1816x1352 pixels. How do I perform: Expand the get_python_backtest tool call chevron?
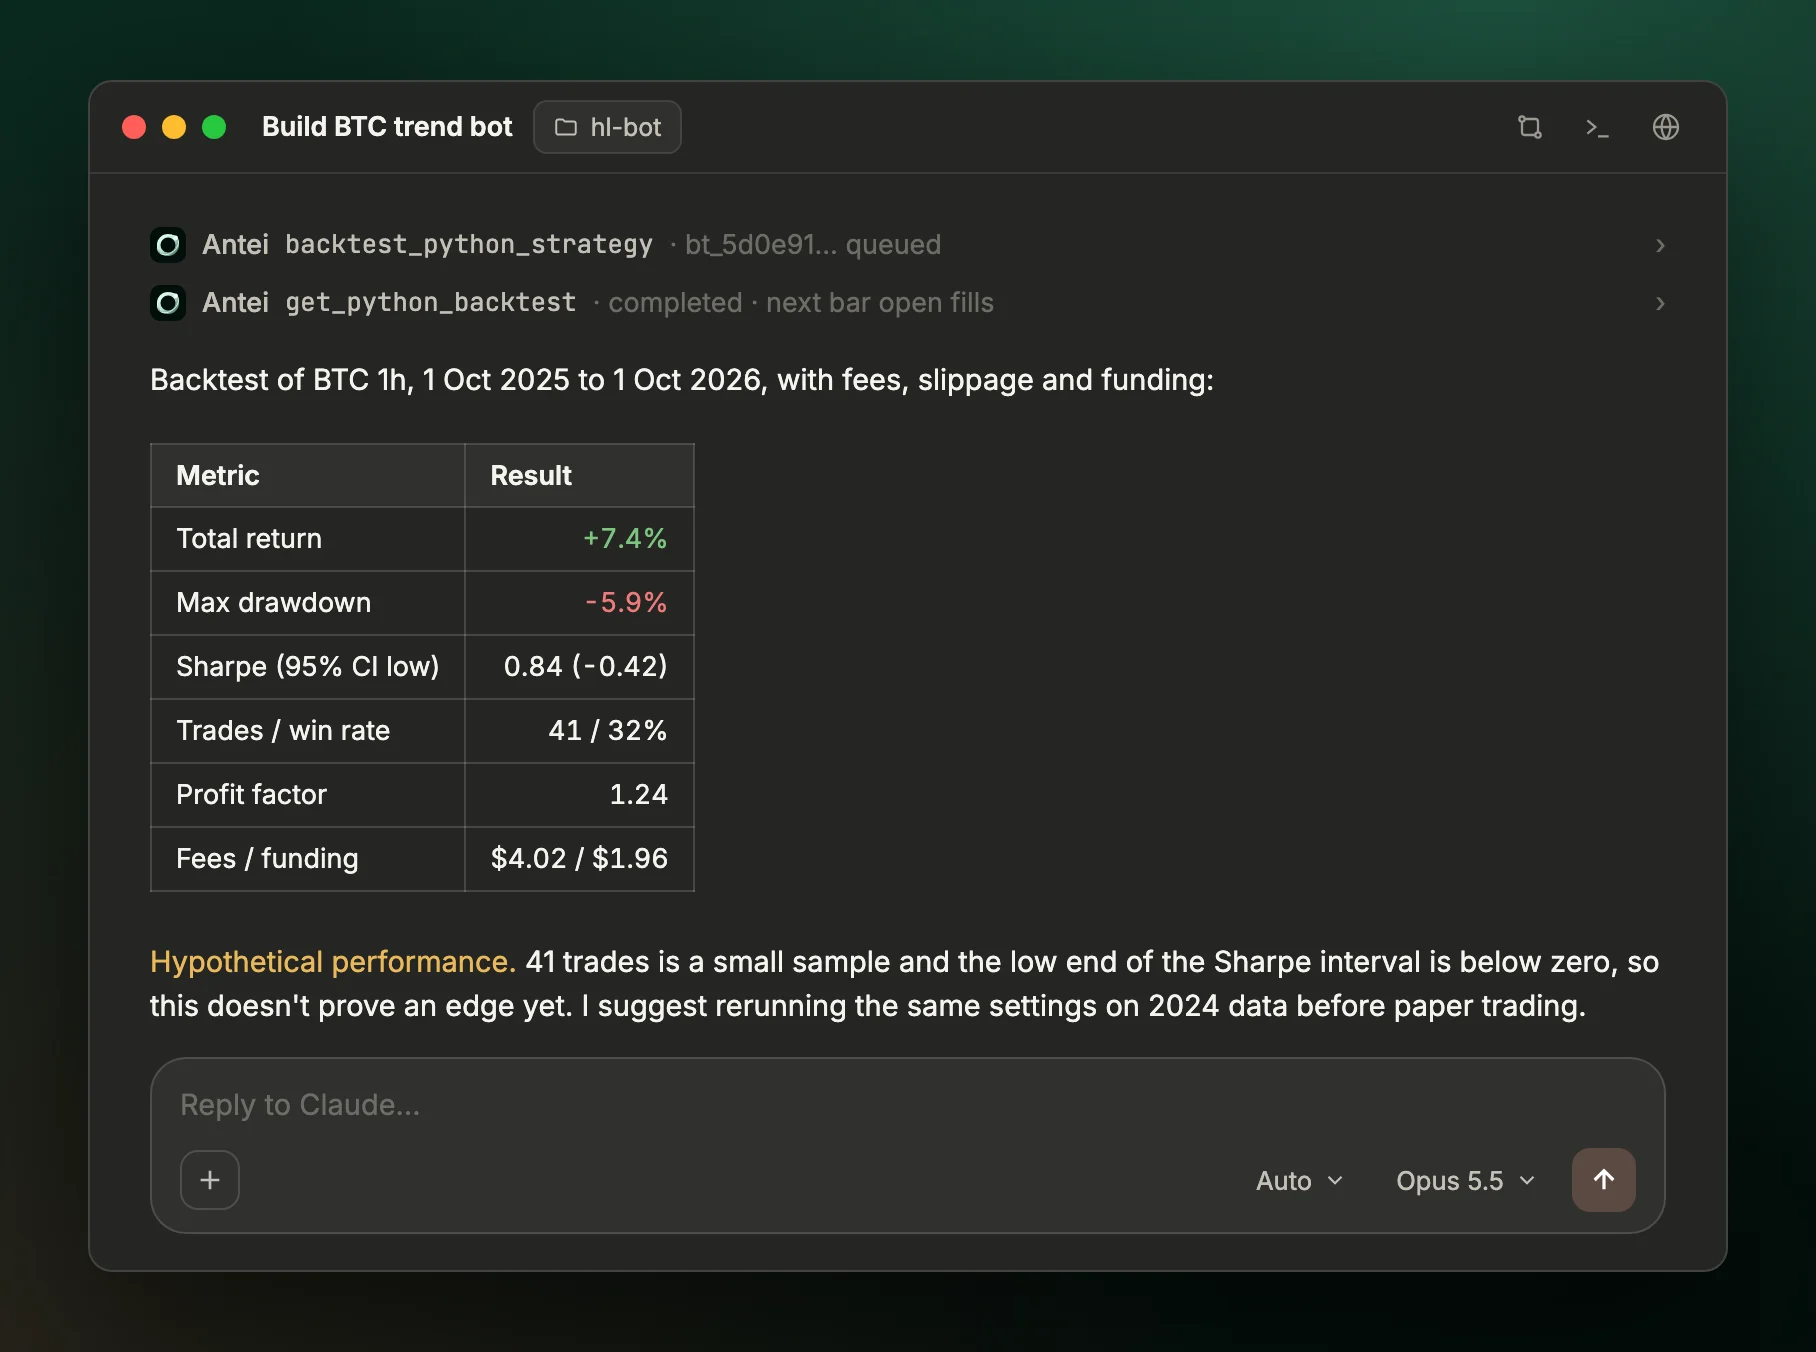[1660, 303]
